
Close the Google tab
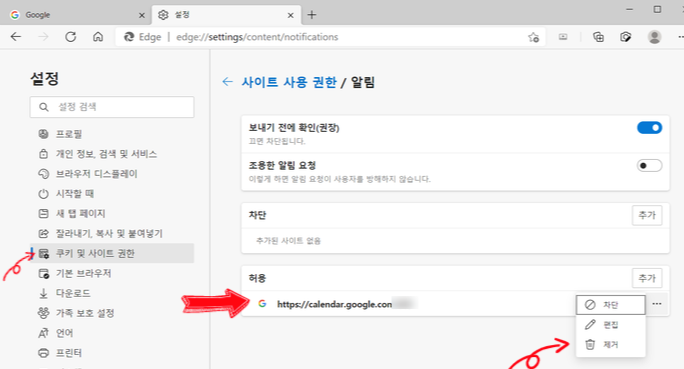coord(142,15)
